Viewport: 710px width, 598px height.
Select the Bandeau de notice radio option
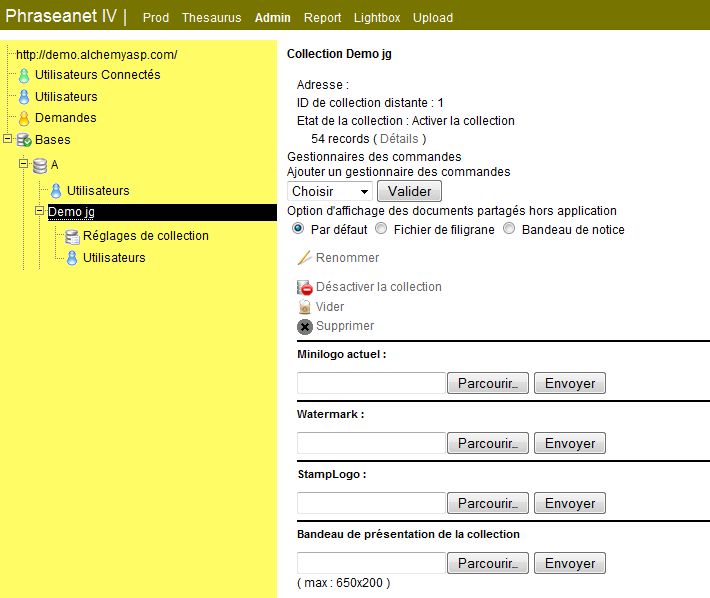click(x=509, y=228)
